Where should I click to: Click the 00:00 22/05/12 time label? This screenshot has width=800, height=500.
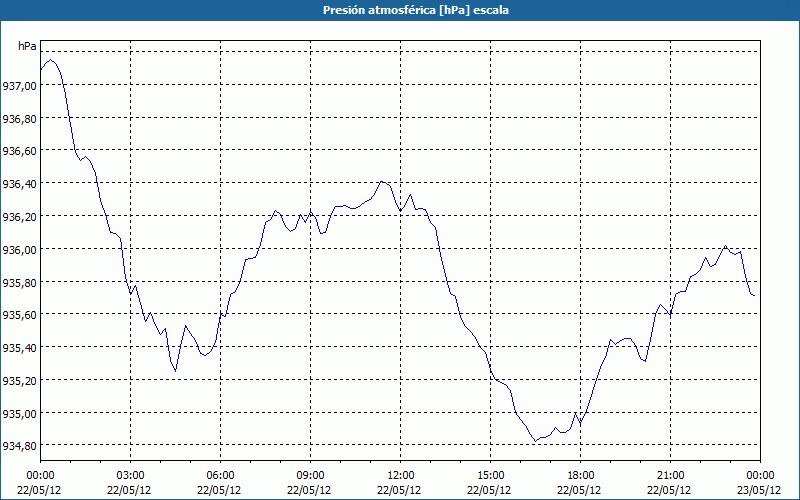click(39, 483)
